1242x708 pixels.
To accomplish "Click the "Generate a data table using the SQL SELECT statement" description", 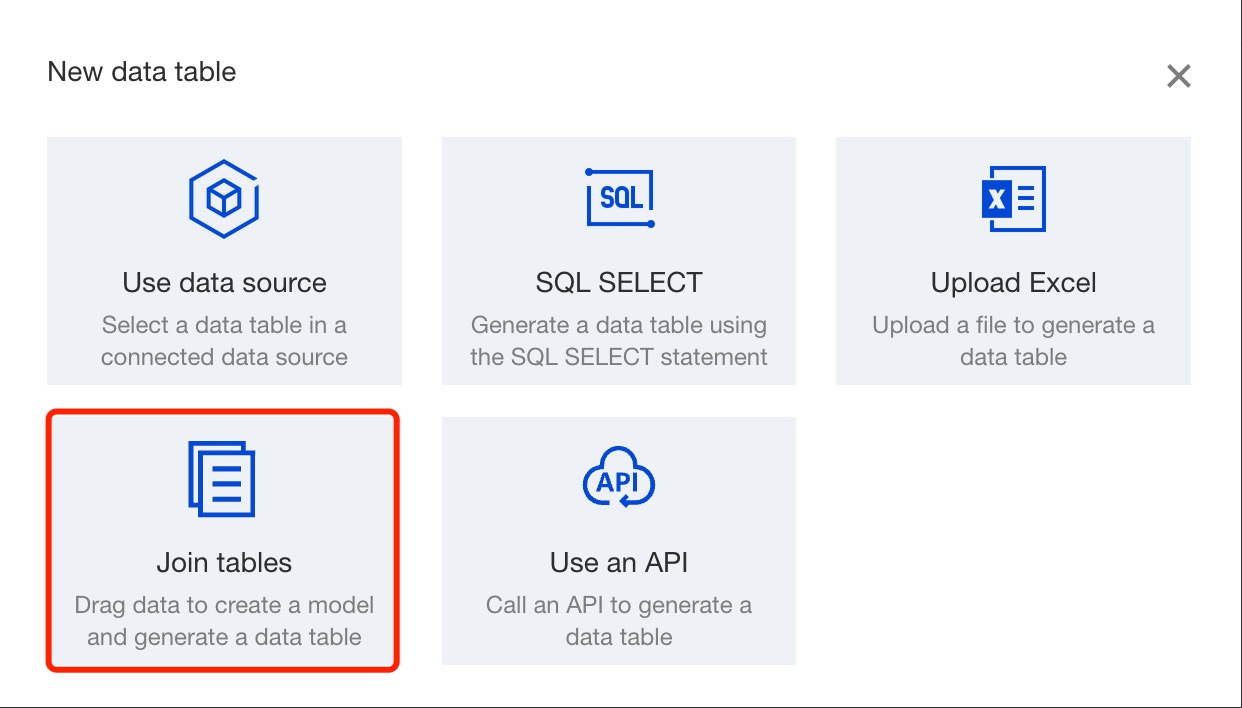I will [619, 341].
